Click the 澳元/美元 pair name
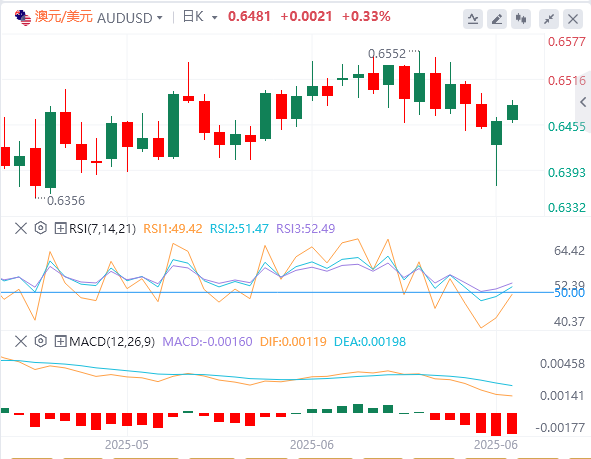 tap(63, 17)
